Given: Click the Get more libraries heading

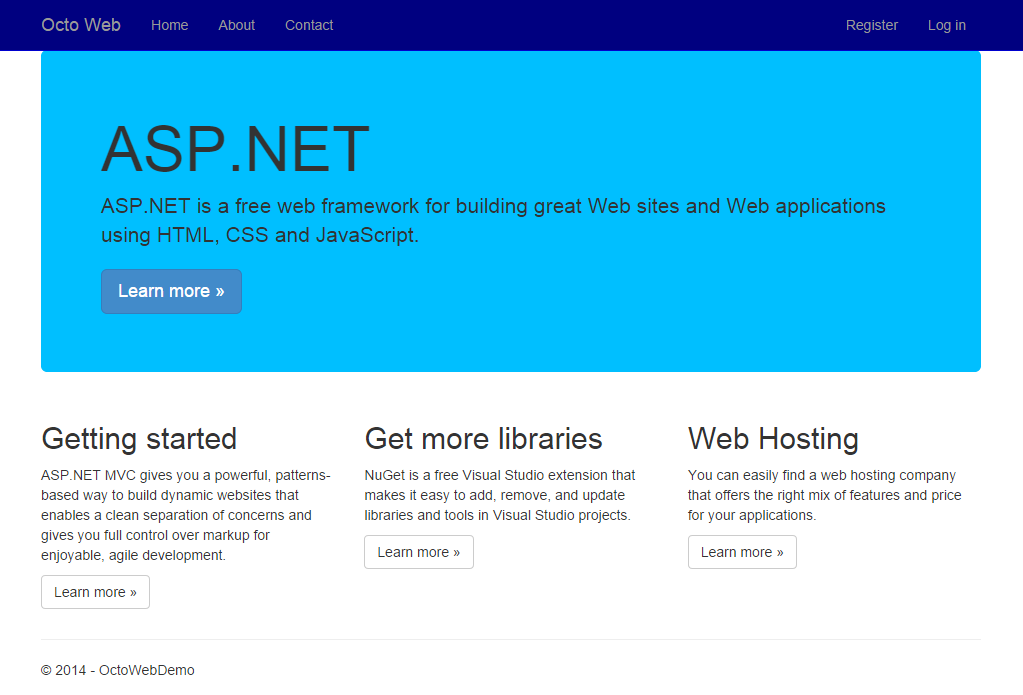Looking at the screenshot, I should (483, 438).
